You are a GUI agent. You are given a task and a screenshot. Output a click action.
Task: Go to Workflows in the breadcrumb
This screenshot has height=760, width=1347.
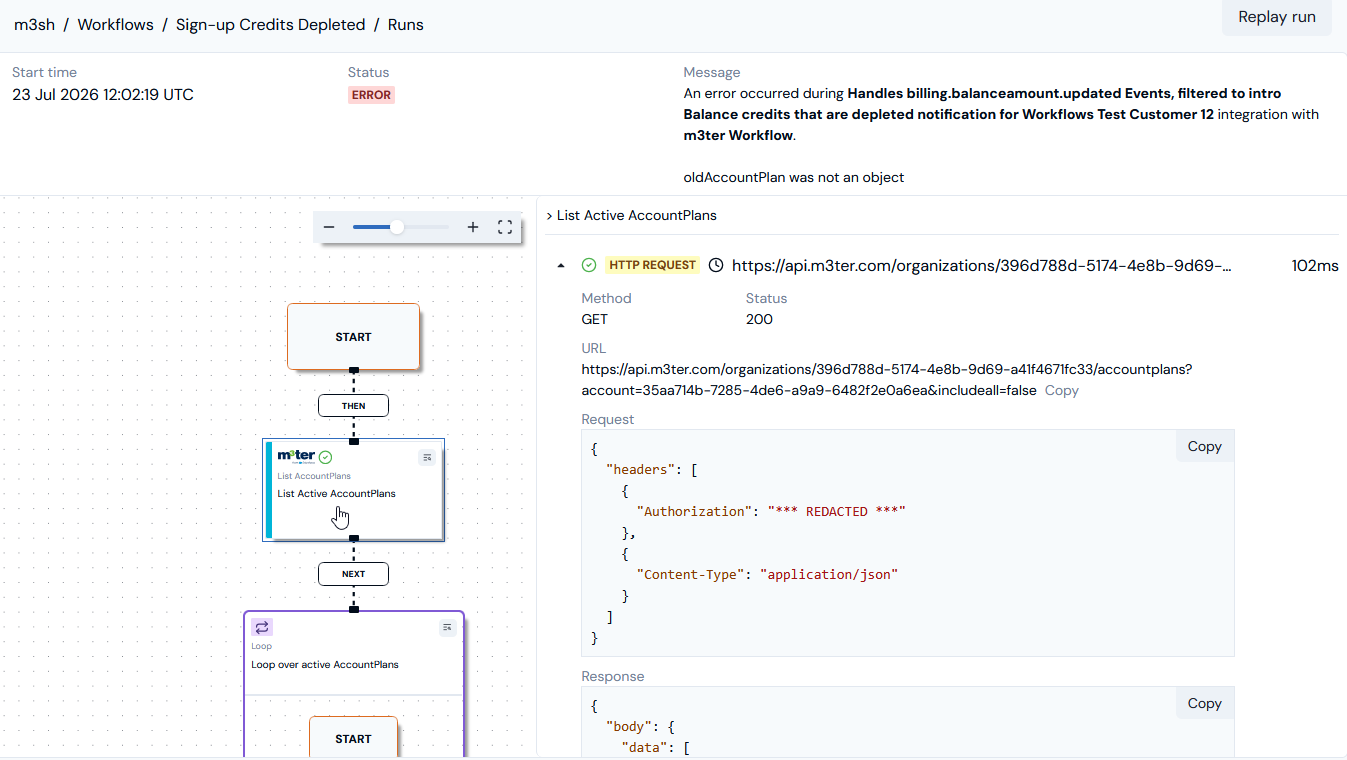coord(115,25)
